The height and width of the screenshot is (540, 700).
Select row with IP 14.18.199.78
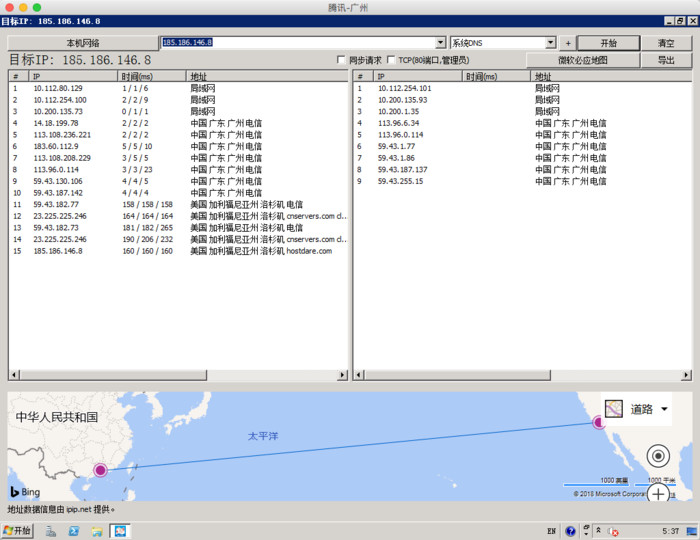point(178,123)
